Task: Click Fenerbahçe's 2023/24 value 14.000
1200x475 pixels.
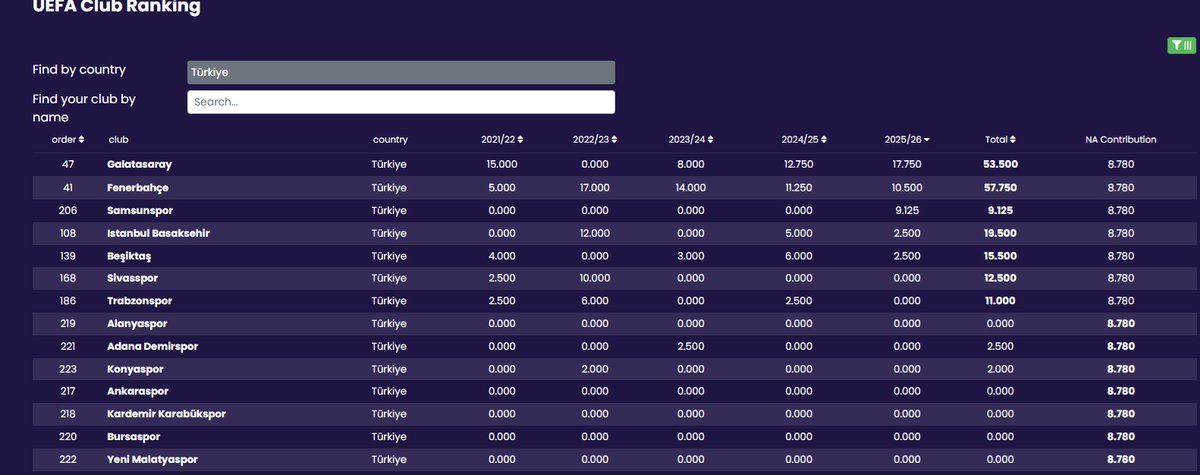Action: click(690, 188)
